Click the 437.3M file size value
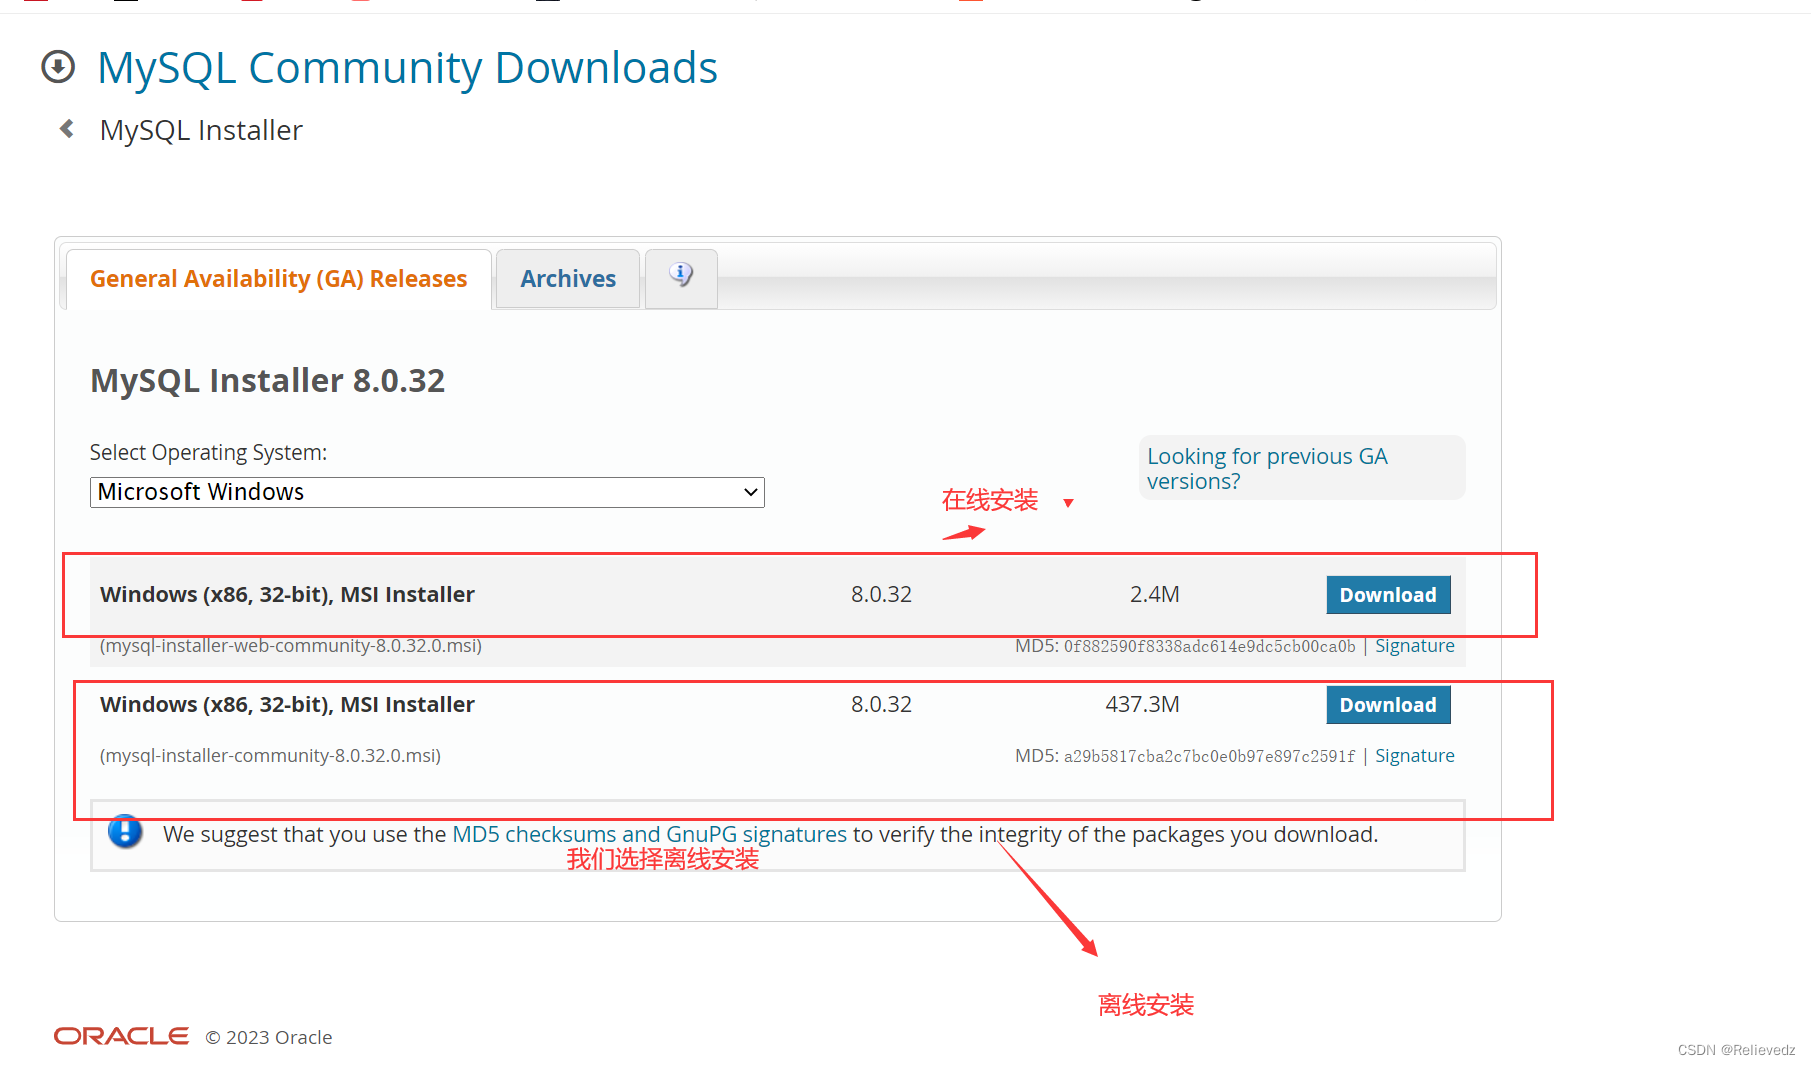The height and width of the screenshot is (1065, 1811). 1142,705
